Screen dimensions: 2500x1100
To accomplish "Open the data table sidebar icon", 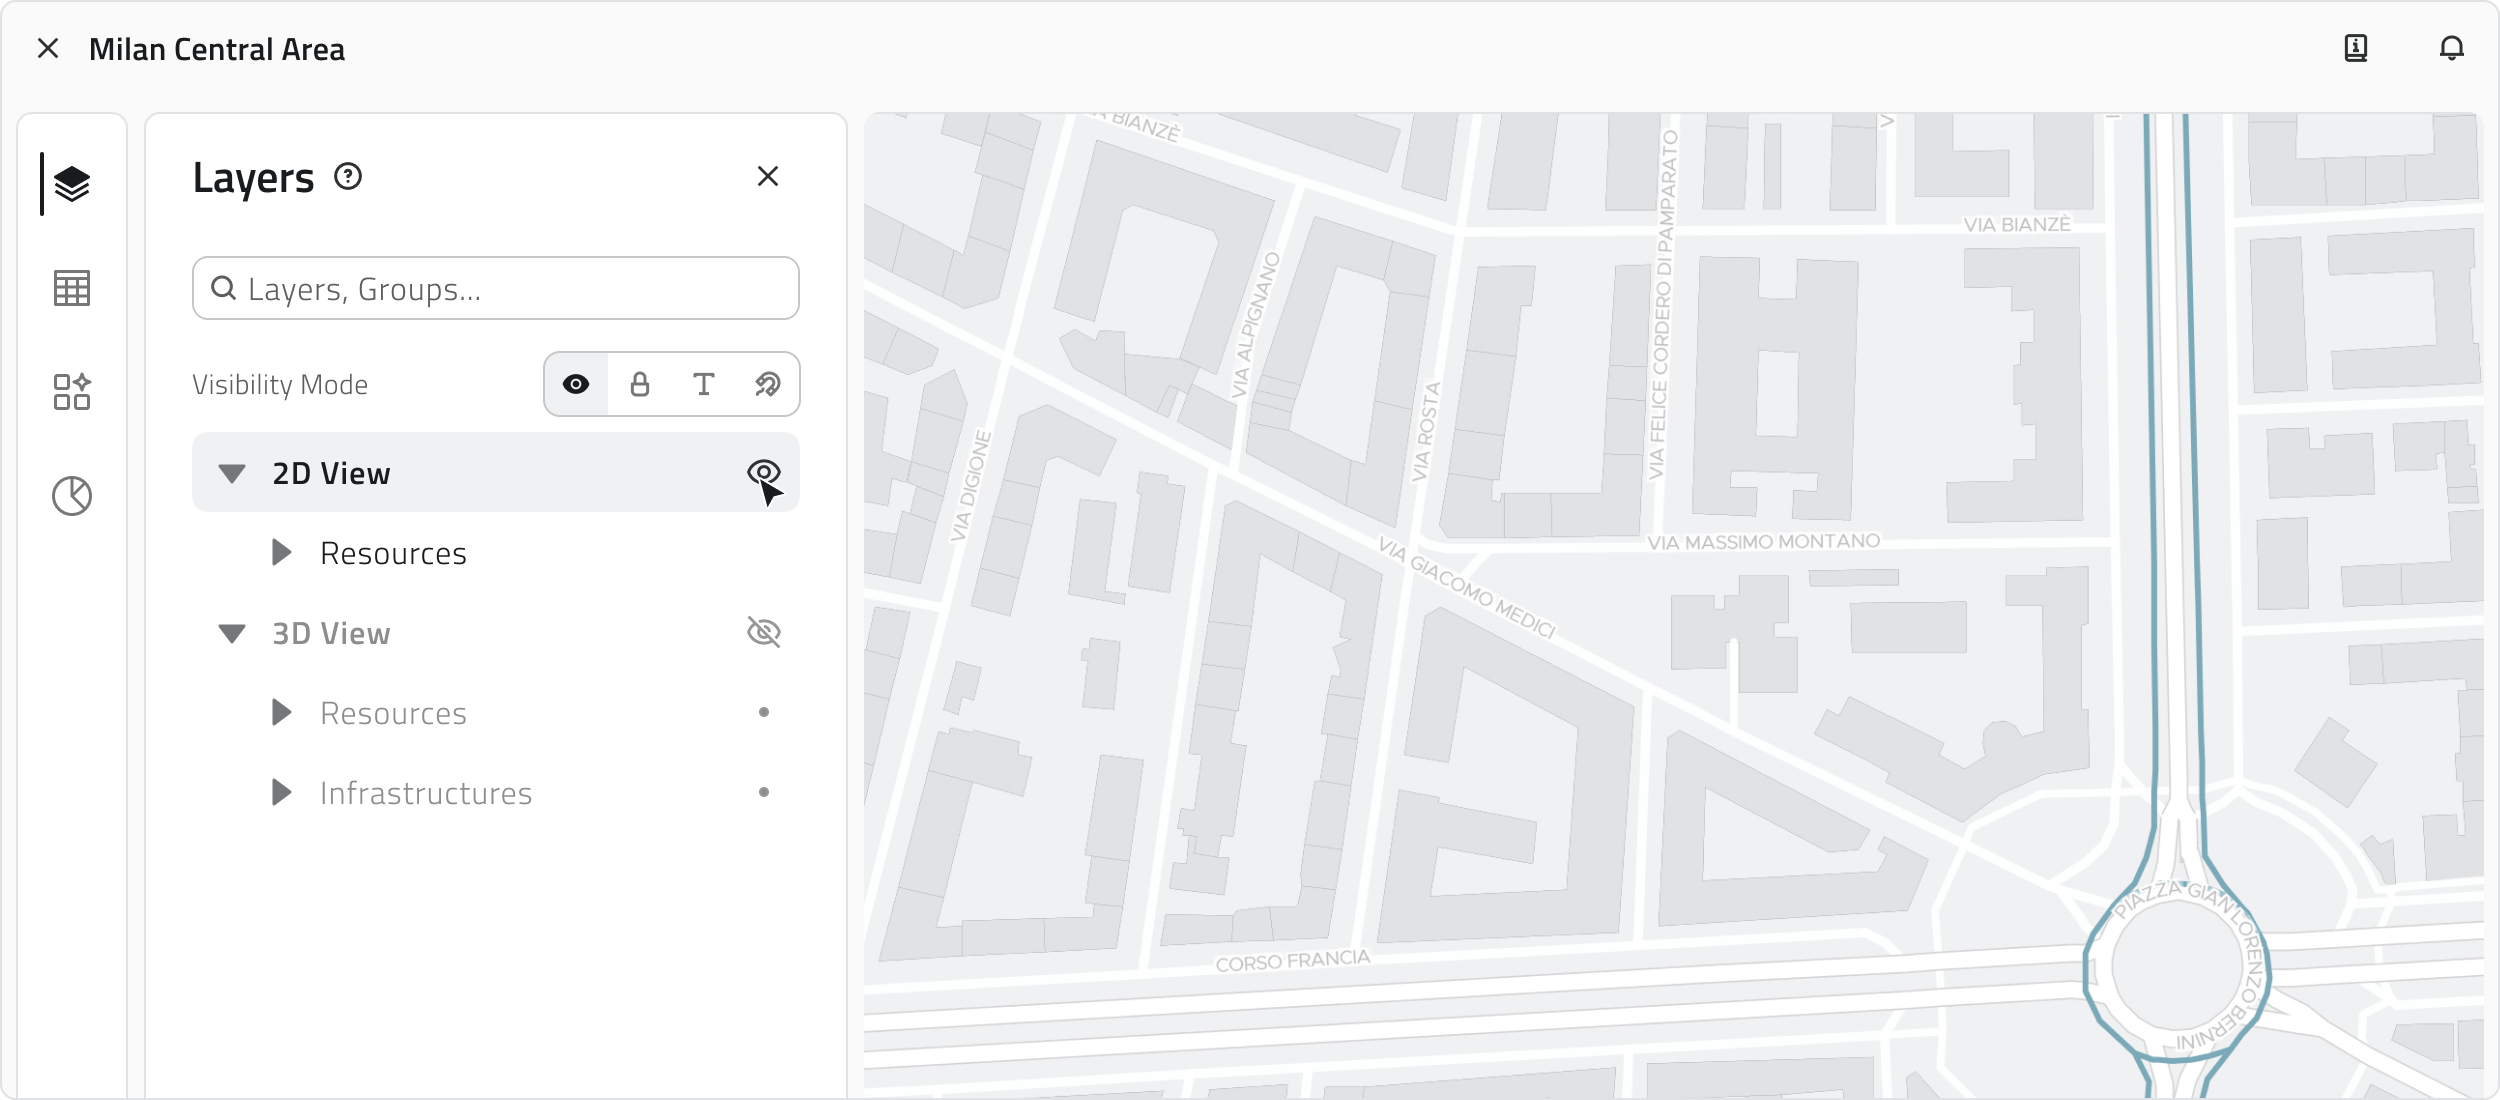I will (x=71, y=289).
